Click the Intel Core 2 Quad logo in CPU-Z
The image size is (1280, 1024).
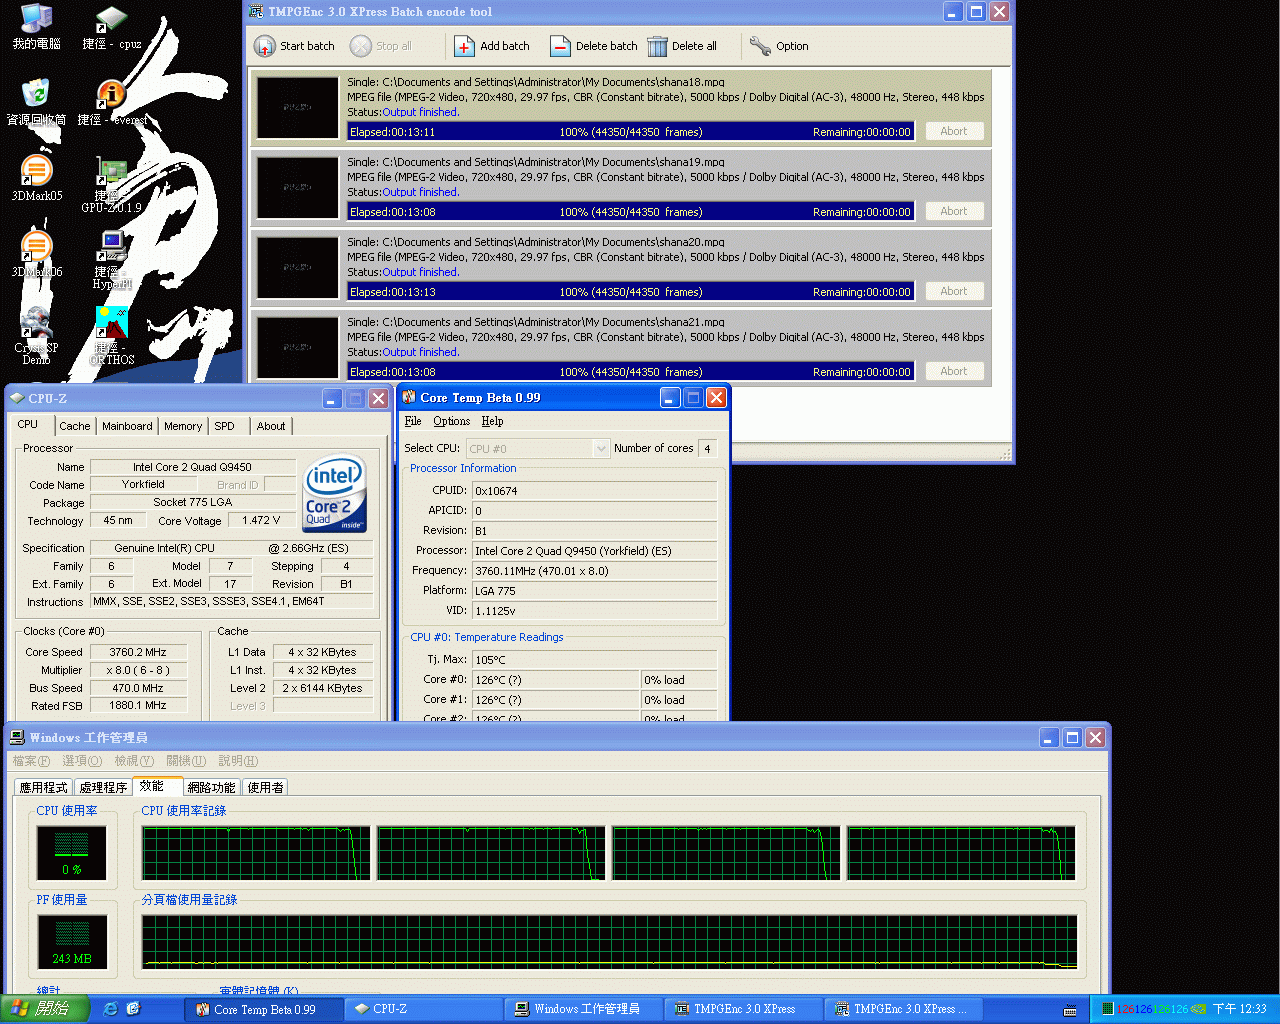tap(335, 494)
